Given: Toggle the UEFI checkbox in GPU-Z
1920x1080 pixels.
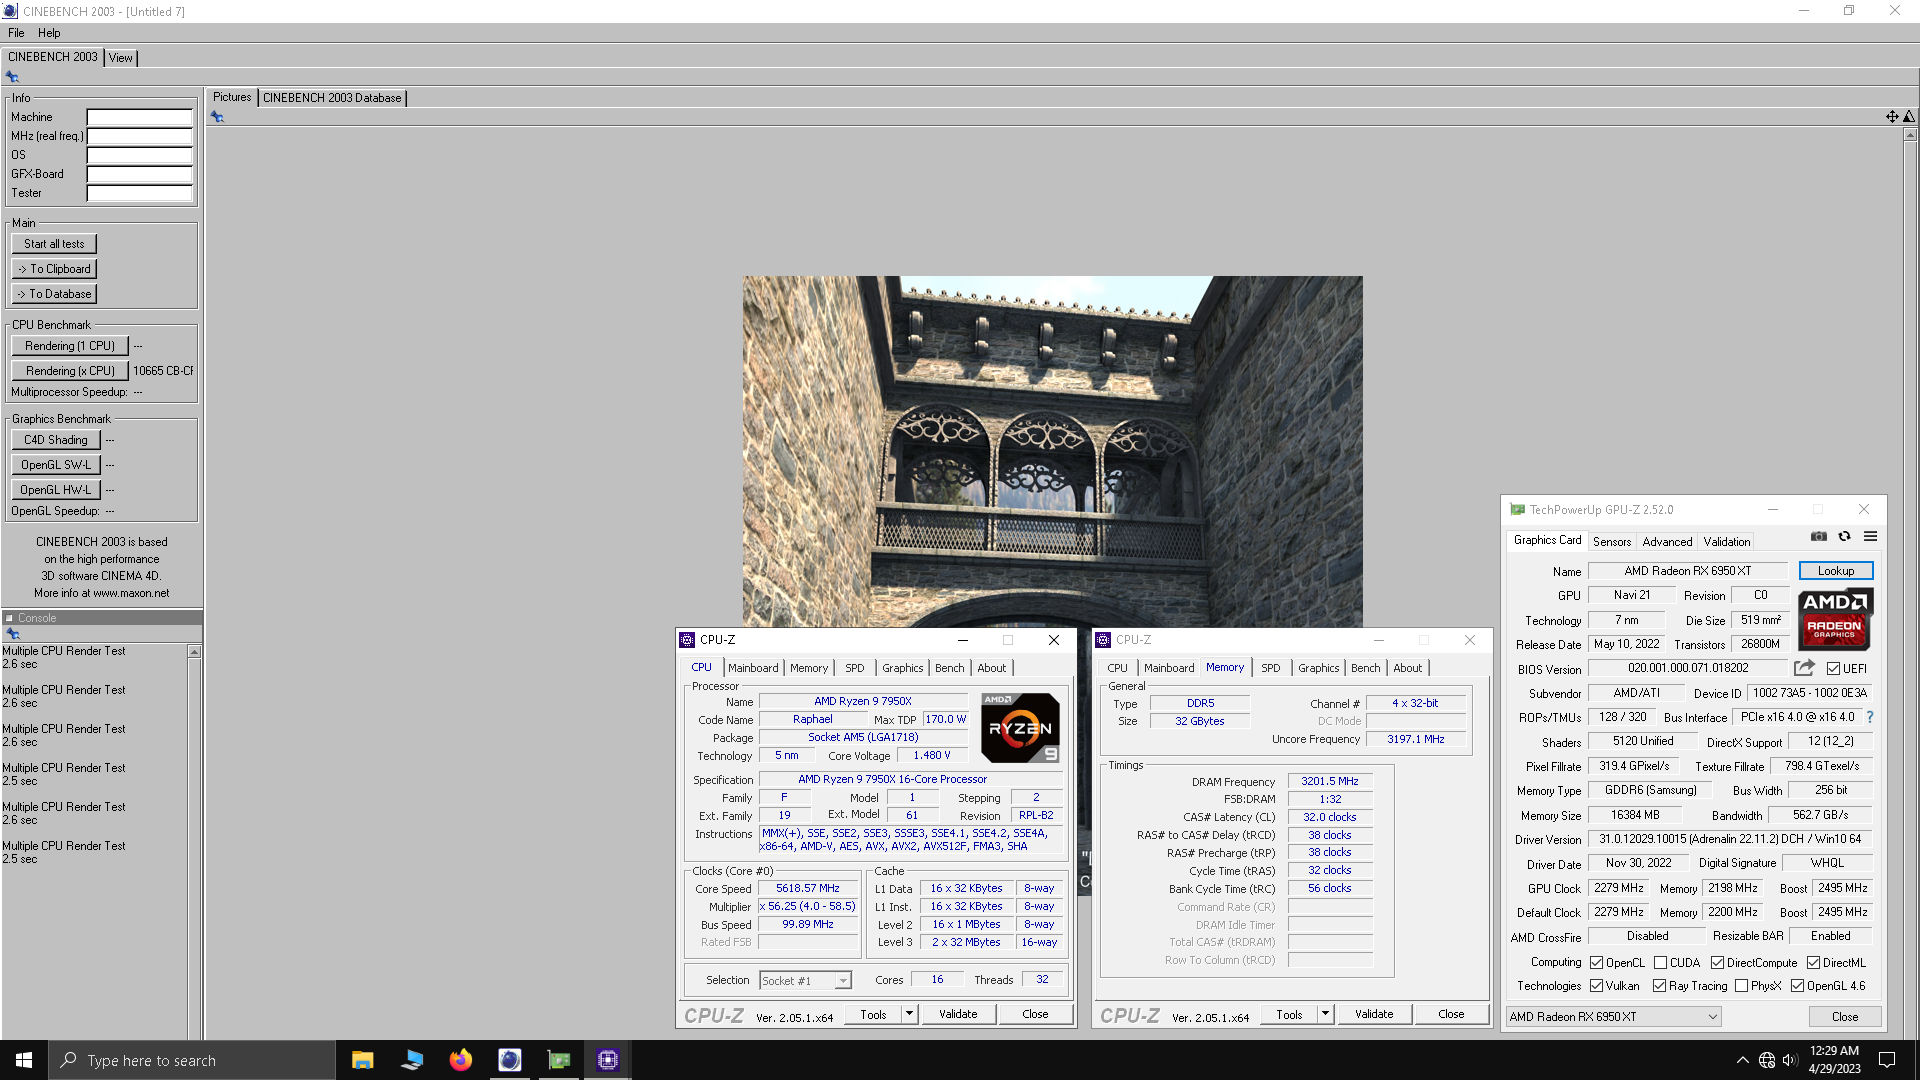Looking at the screenshot, I should tap(1833, 669).
